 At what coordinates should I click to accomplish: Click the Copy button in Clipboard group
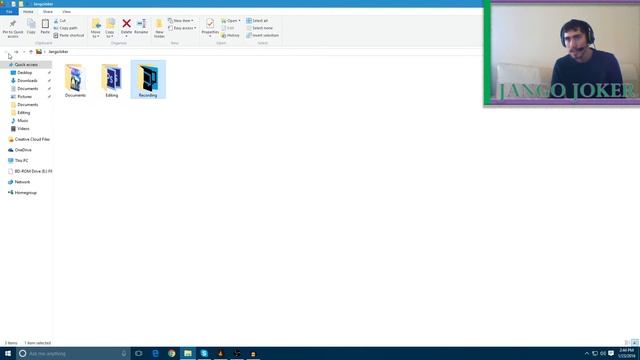31,27
